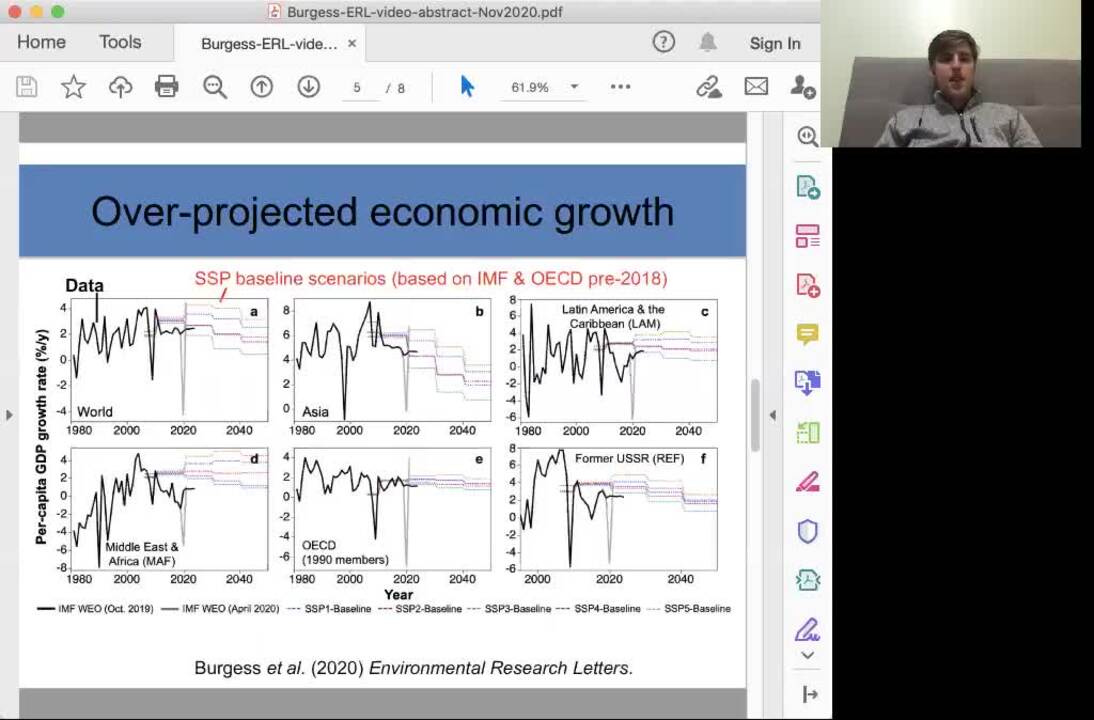Screen dimensions: 1094x720
Task: Open the Tools tab
Action: point(120,43)
